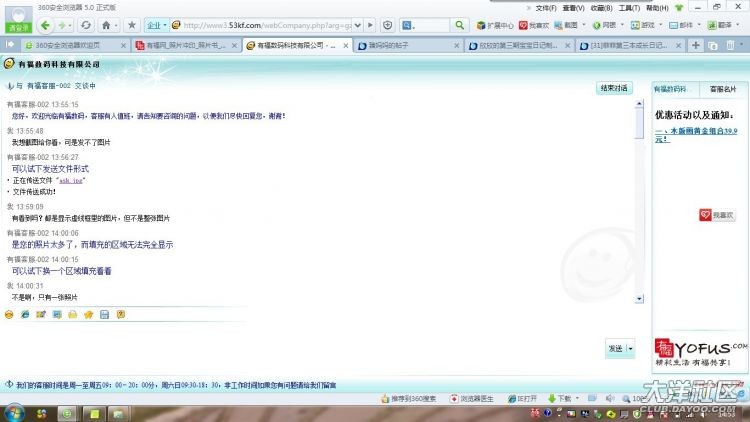750x422 pixels.
Task: Click the printer icon in chat toolbar
Action: pyautogui.click(x=73, y=314)
